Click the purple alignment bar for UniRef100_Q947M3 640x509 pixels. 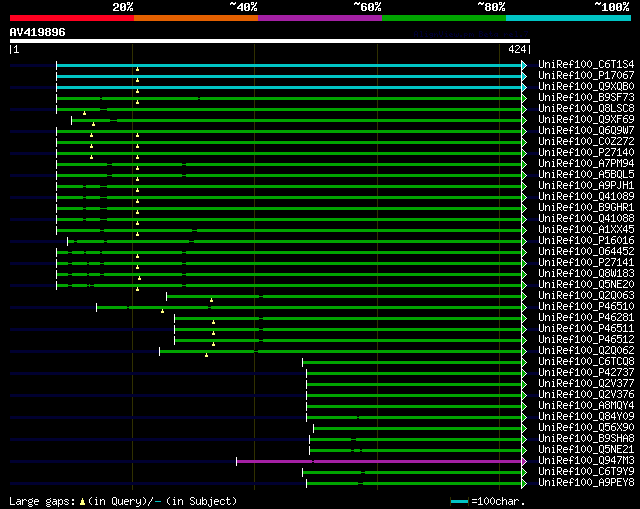click(x=379, y=462)
